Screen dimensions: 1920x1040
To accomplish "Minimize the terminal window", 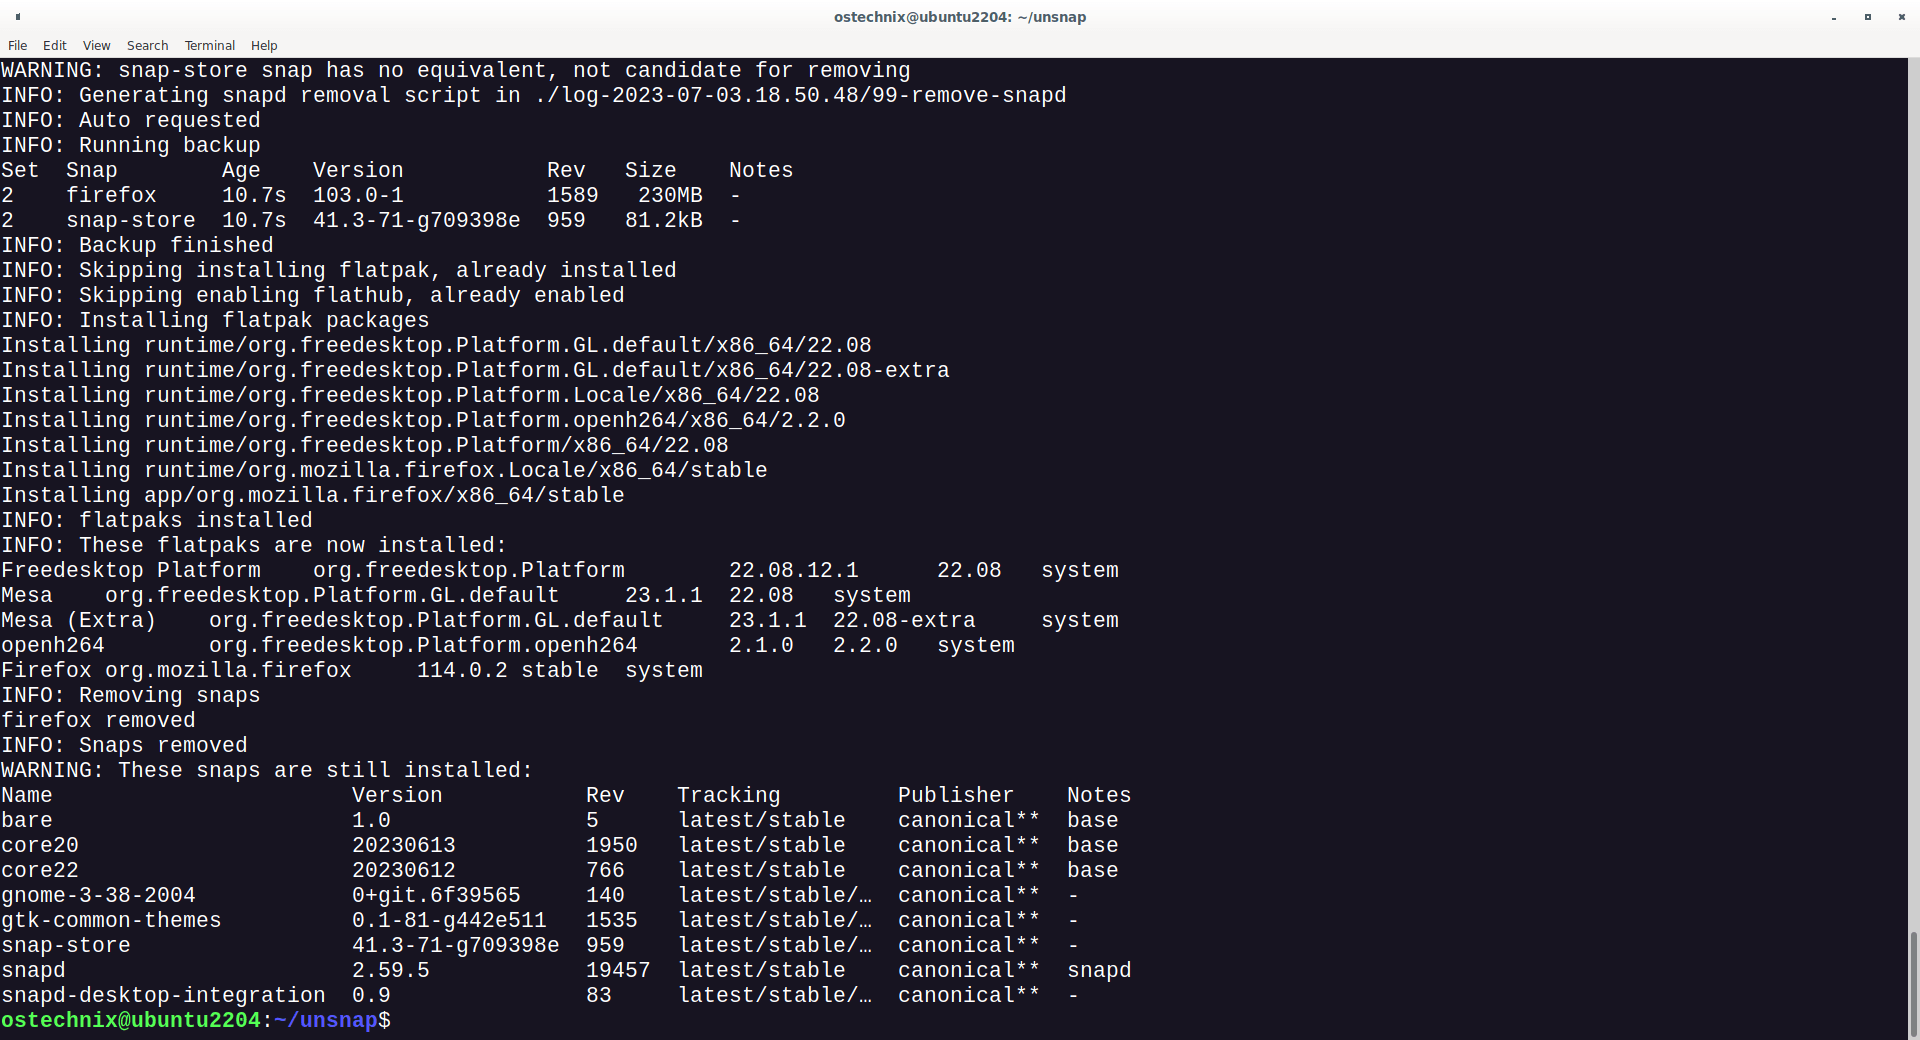I will [1834, 17].
